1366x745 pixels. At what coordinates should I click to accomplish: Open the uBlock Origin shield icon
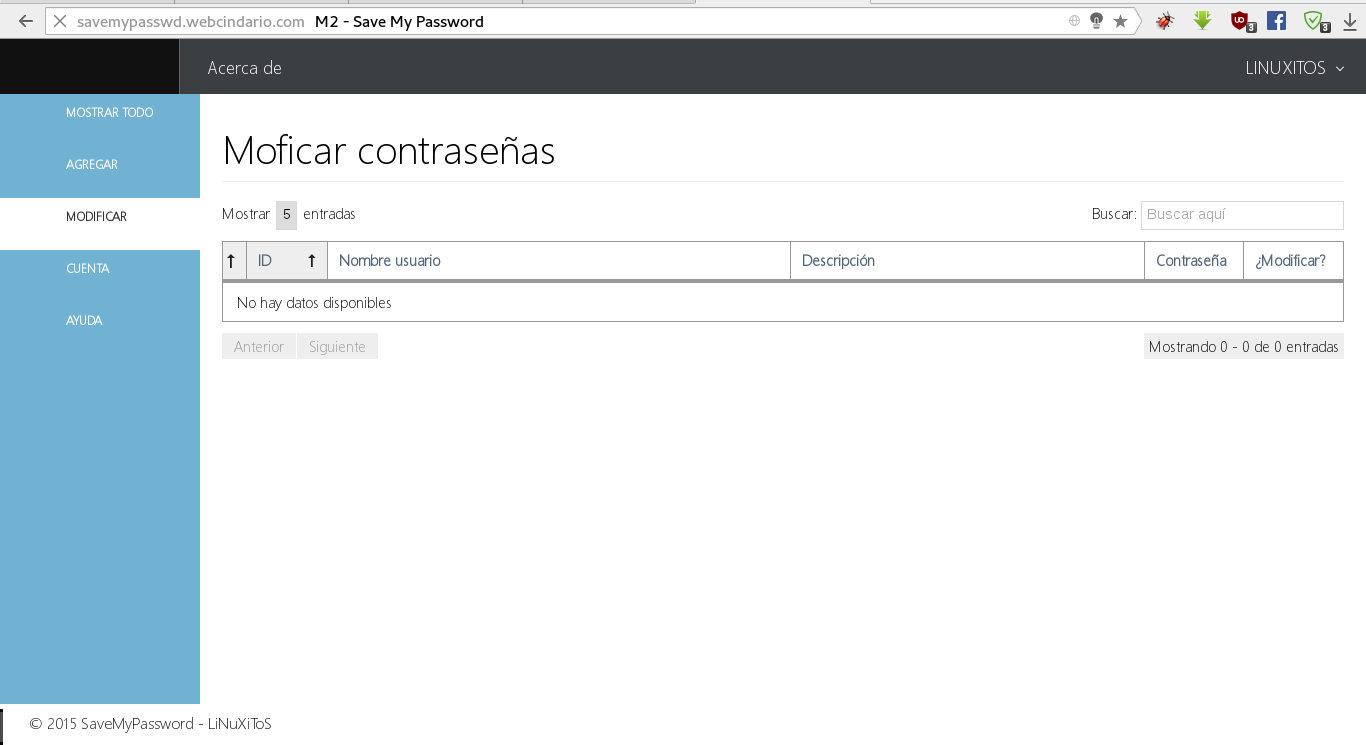1242,21
